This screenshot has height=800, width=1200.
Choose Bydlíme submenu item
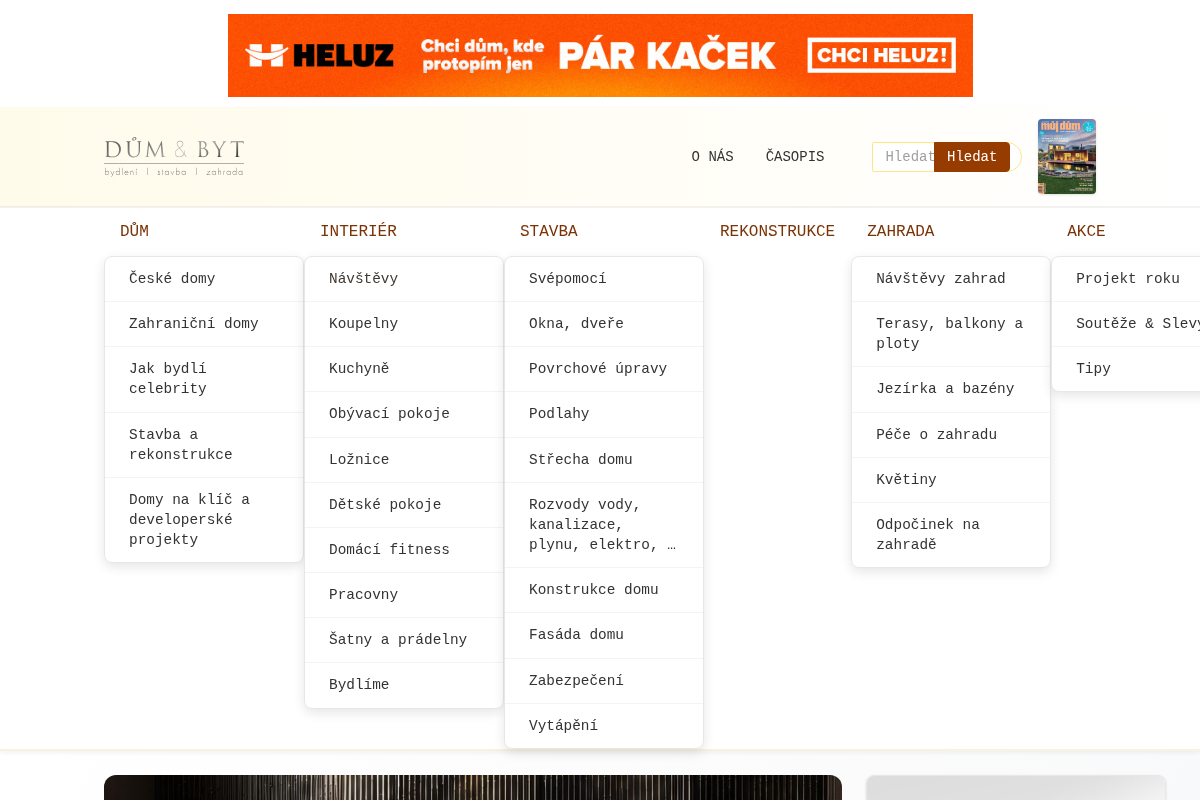pos(404,685)
